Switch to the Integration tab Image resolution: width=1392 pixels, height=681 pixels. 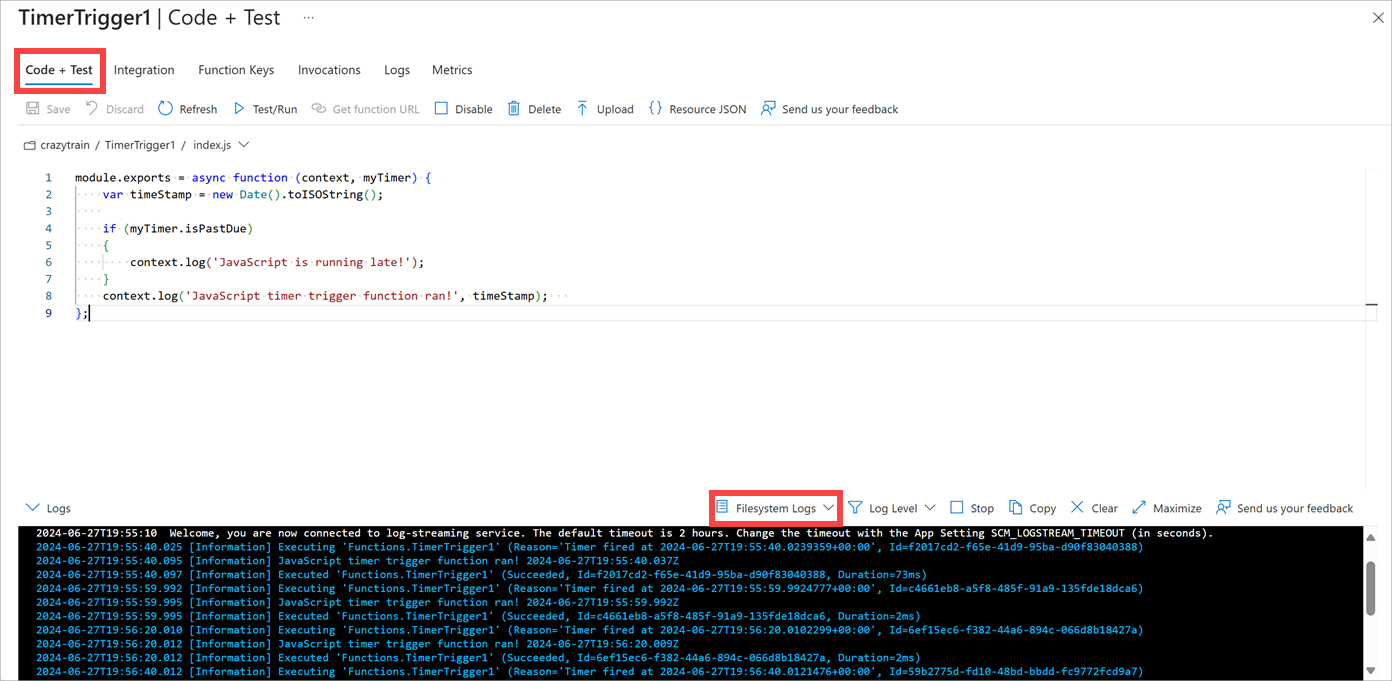[144, 70]
